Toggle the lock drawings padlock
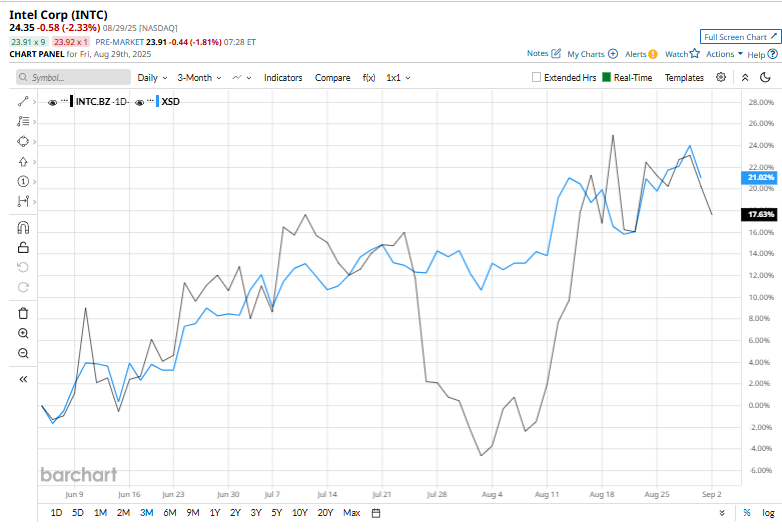Screen dimensions: 782x530 pos(23,247)
